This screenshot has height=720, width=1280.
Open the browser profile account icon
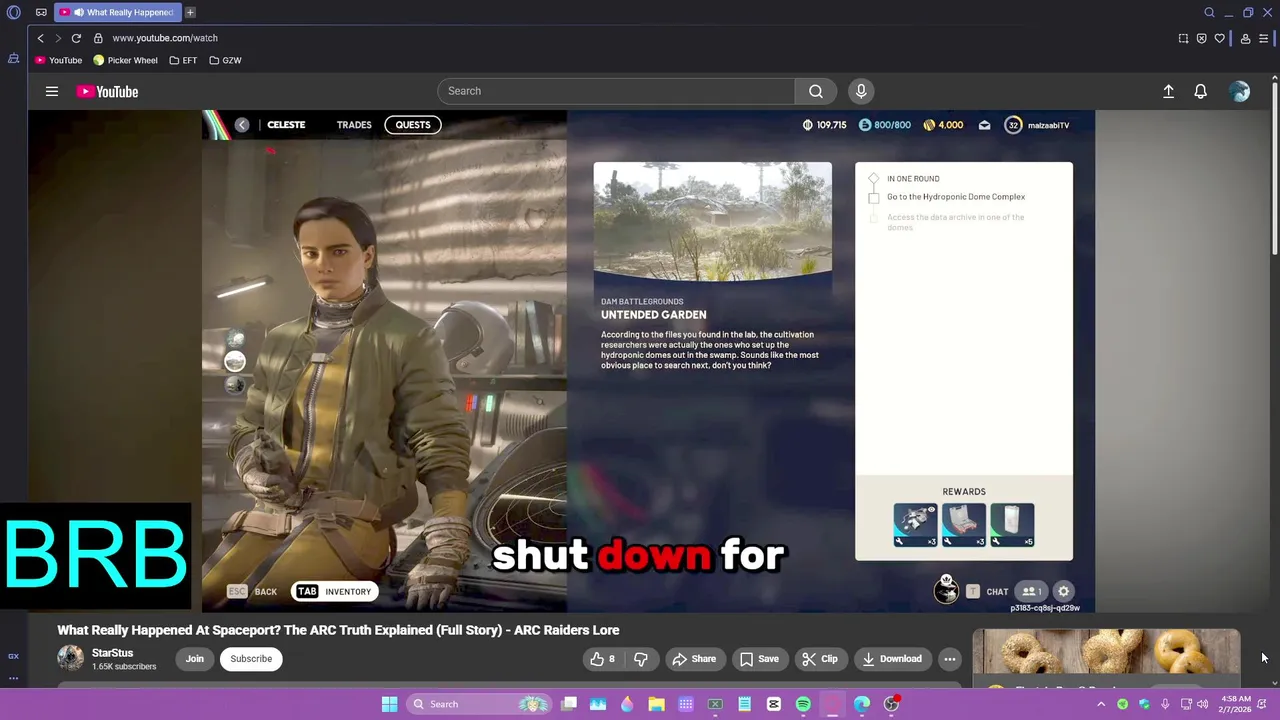click(x=1245, y=38)
